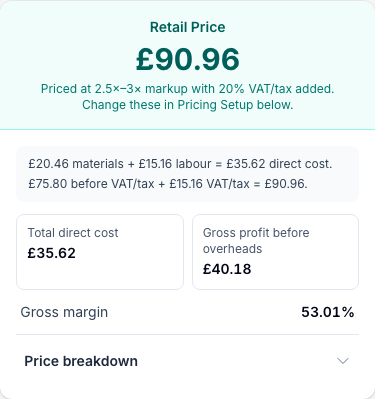The width and height of the screenshot is (375, 399).
Task: Click the Retail Price heading
Action: point(188,27)
